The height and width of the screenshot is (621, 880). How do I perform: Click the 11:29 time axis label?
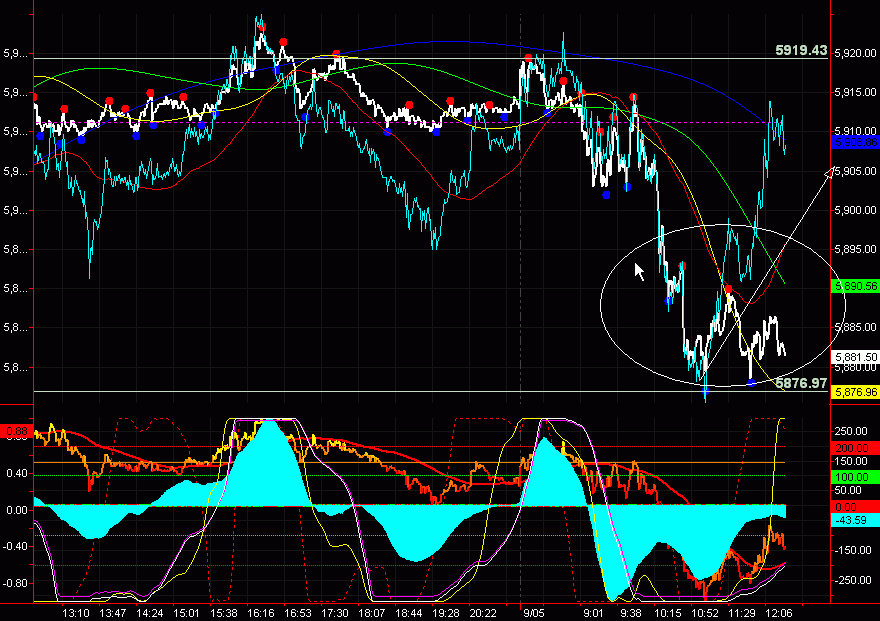pyautogui.click(x=741, y=613)
